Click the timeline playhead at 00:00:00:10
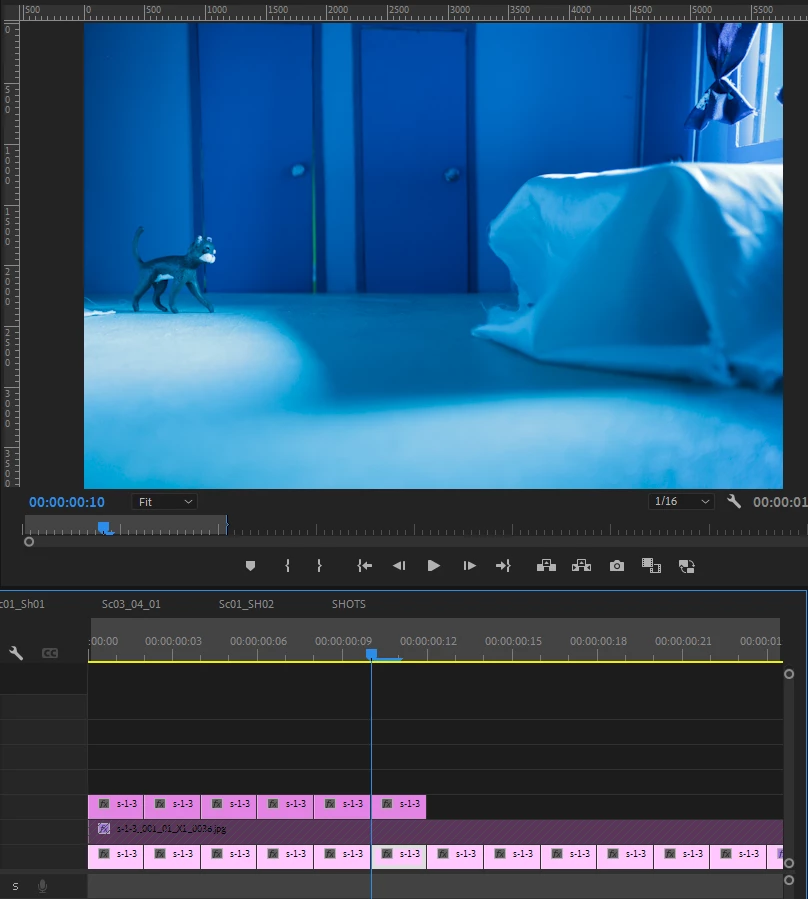The height and width of the screenshot is (899, 808). (372, 654)
